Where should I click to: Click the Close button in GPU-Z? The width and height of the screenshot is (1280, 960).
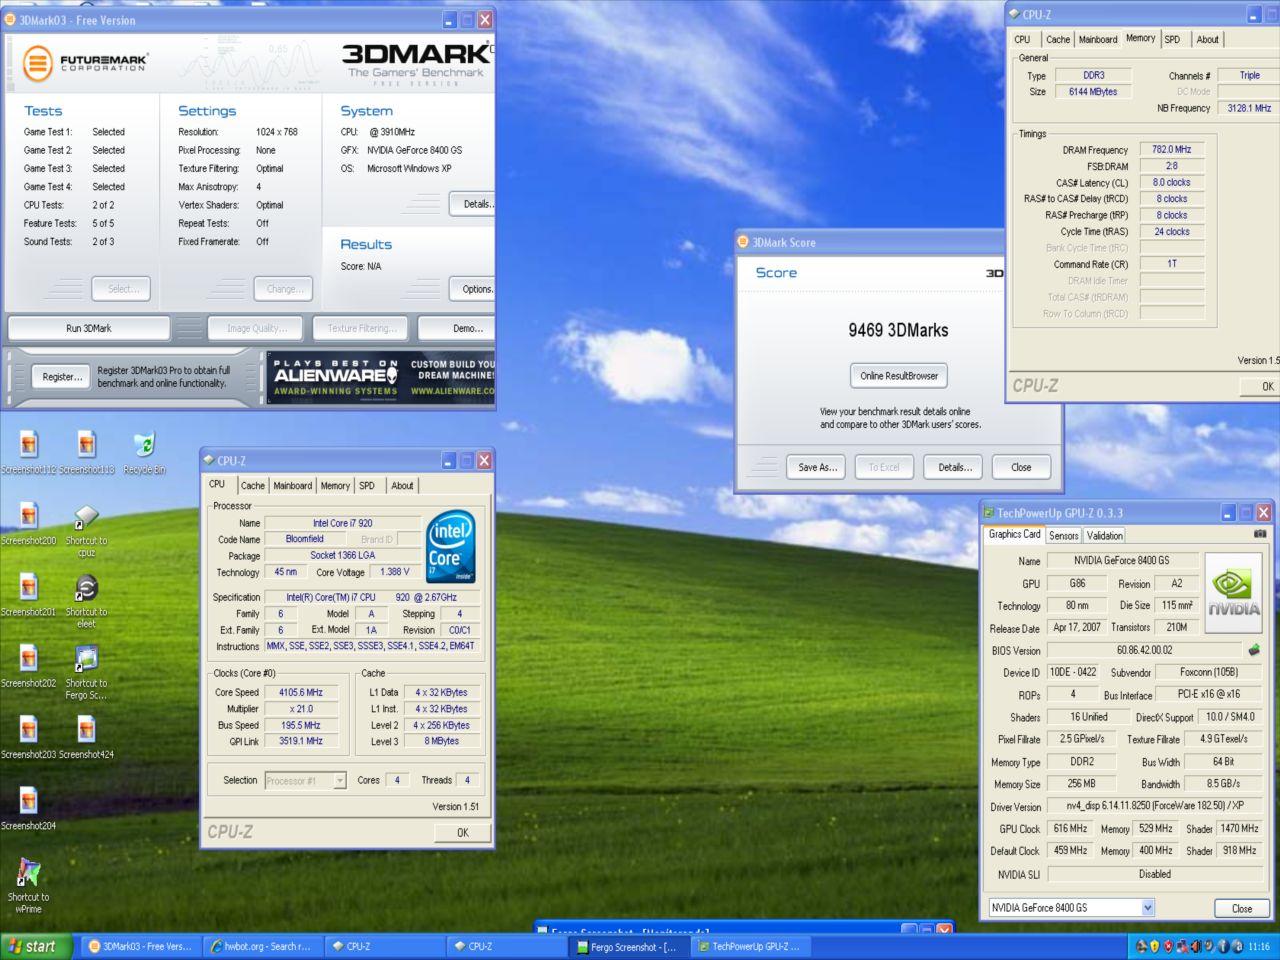[x=1241, y=908]
